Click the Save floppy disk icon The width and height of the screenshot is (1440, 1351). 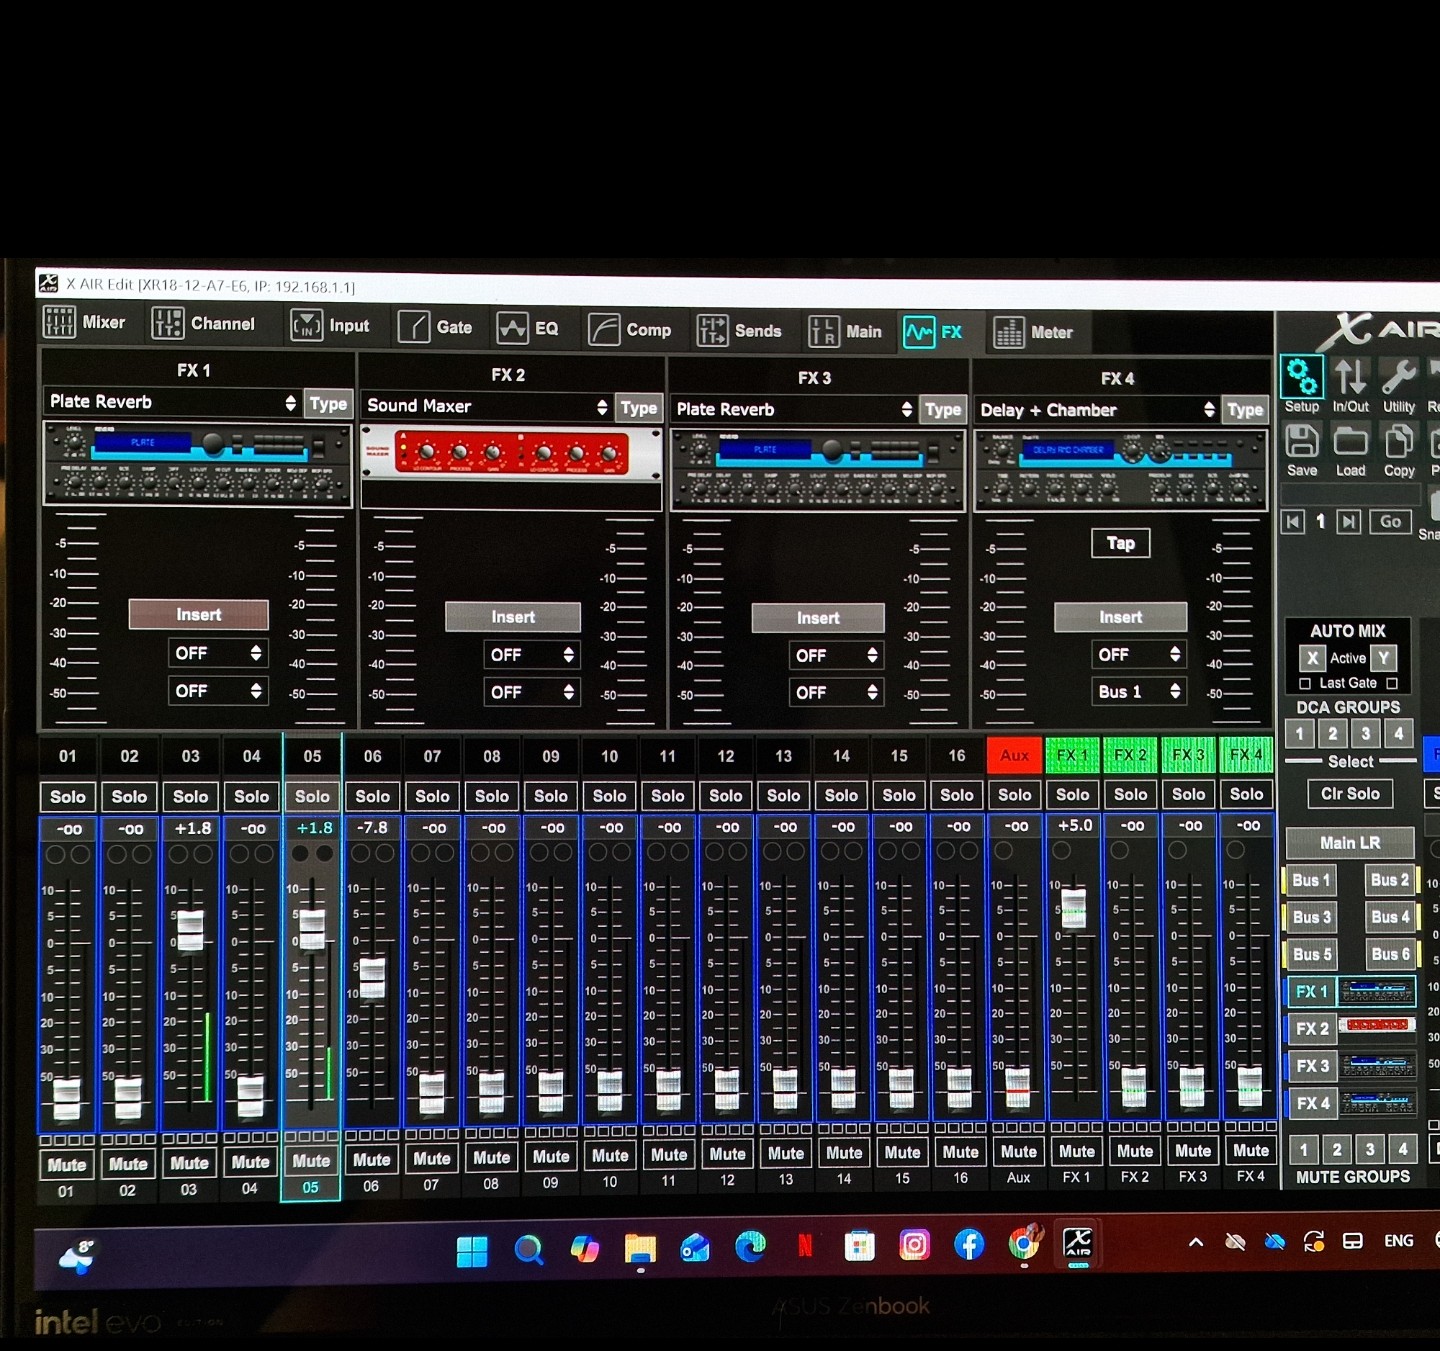point(1301,441)
